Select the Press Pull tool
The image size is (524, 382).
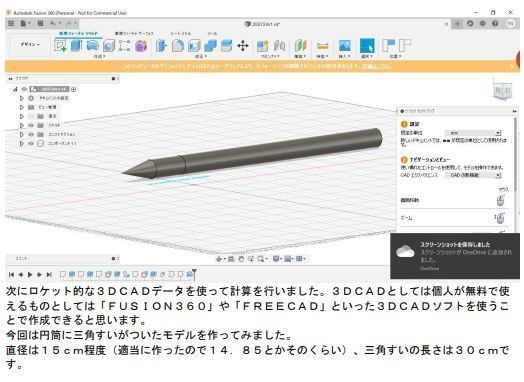(161, 46)
